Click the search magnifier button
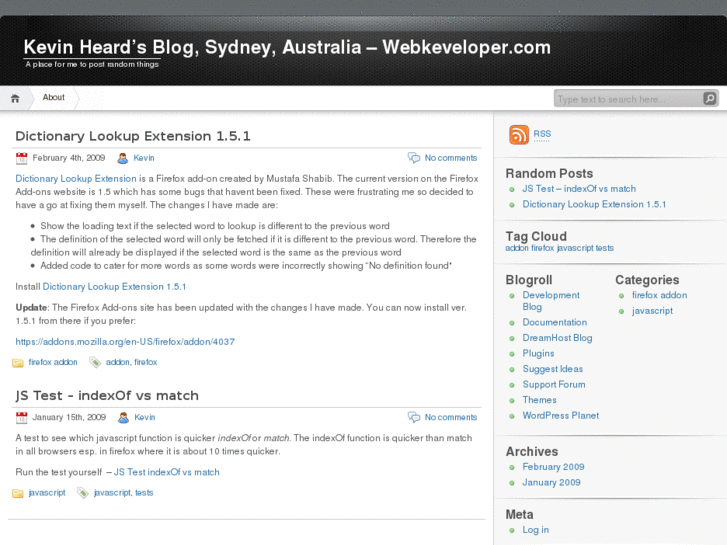Screen dimensions: 727x545 tap(709, 98)
